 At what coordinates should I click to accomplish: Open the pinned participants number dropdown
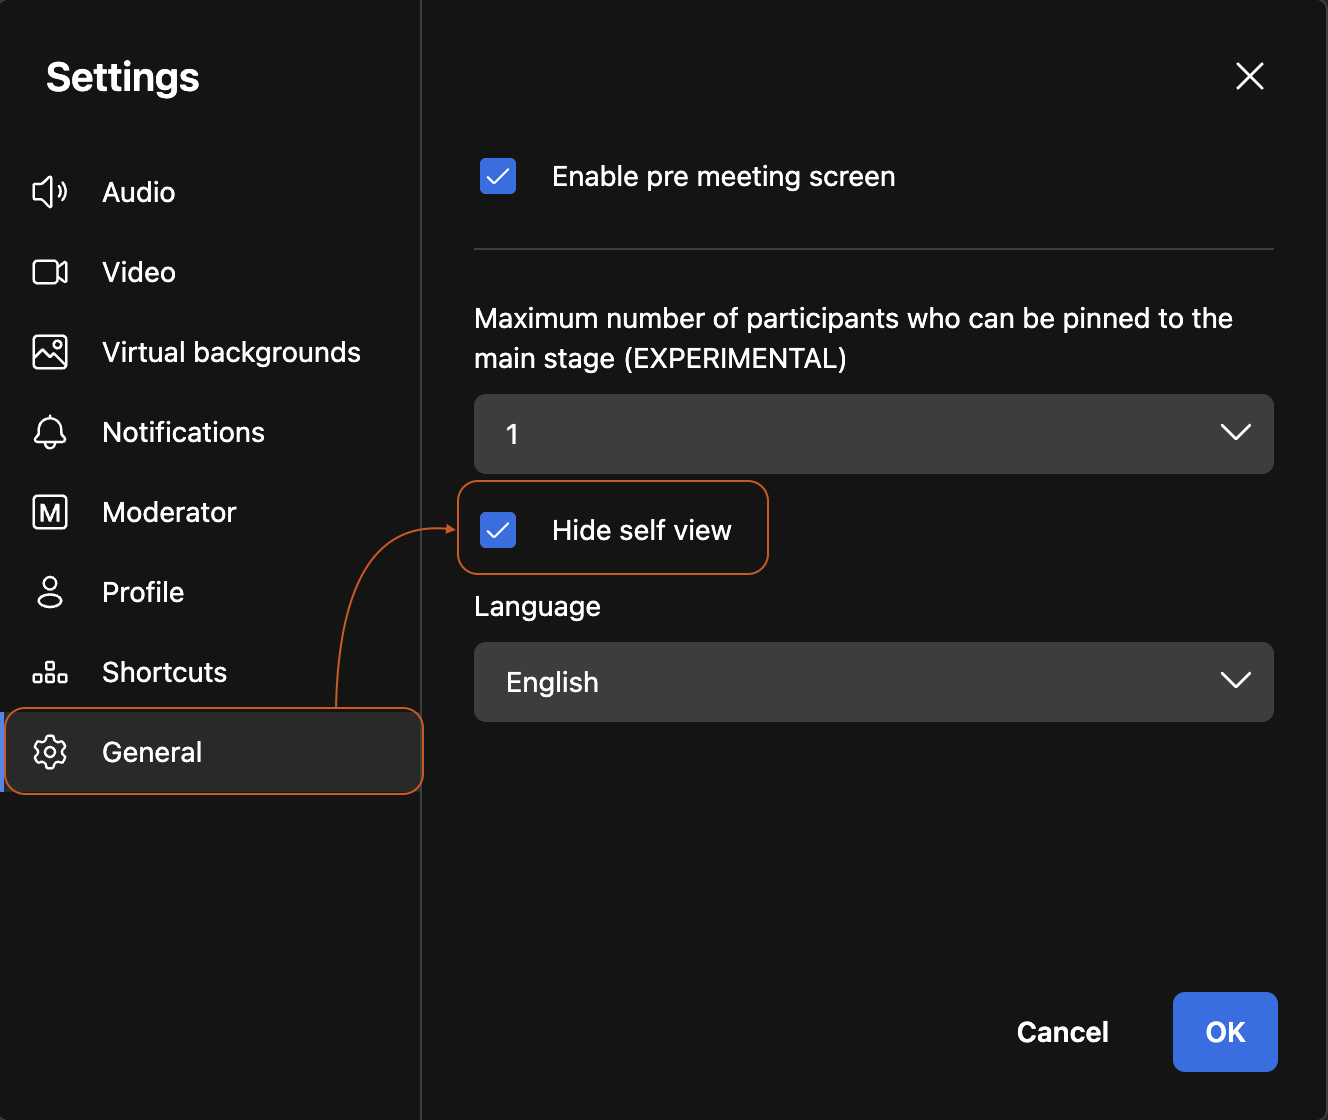(874, 434)
